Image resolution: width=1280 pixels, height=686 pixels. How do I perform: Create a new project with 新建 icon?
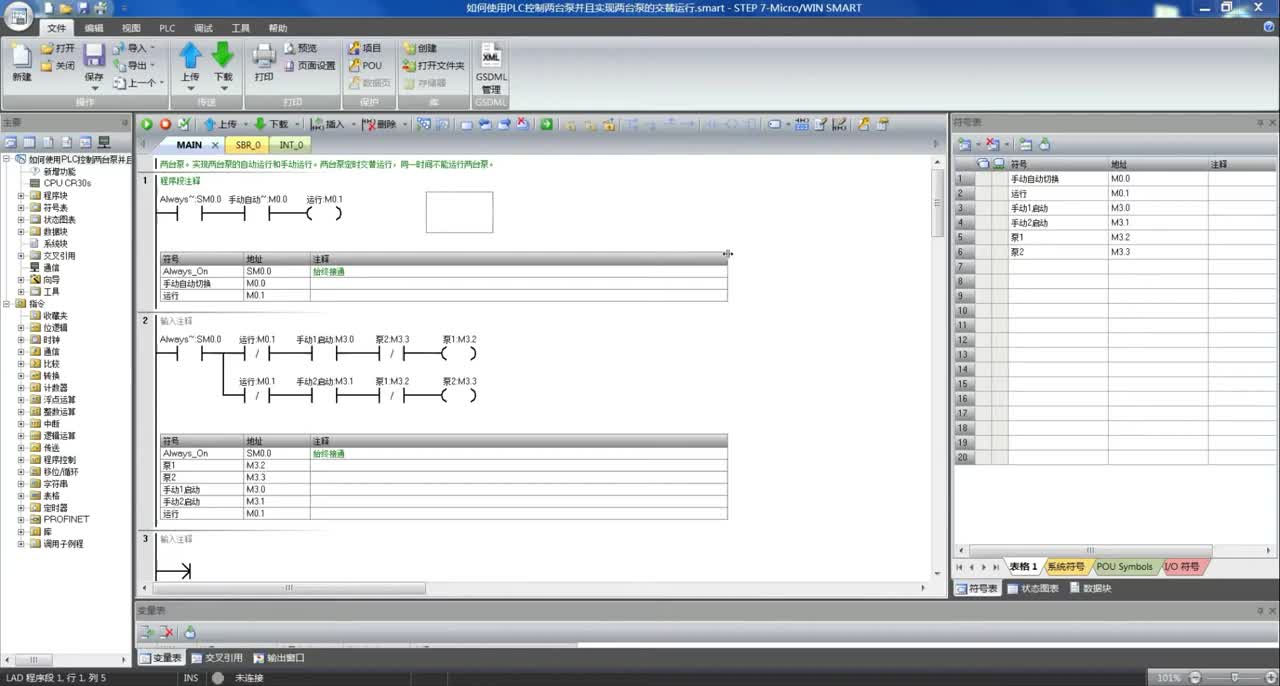pyautogui.click(x=22, y=61)
